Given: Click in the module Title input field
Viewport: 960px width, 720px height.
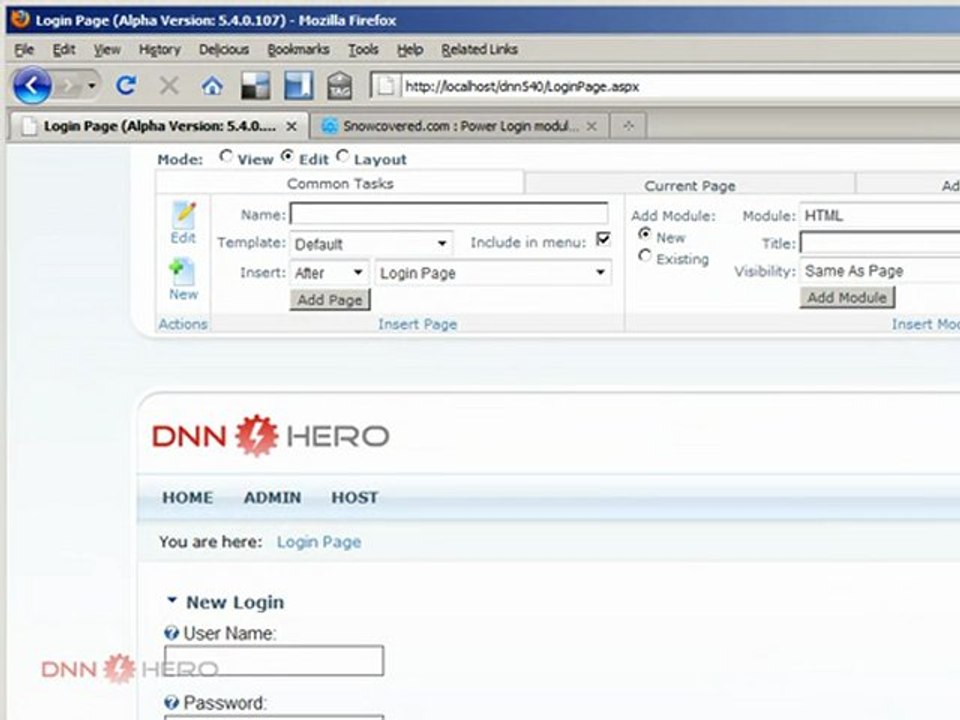Looking at the screenshot, I should point(880,243).
